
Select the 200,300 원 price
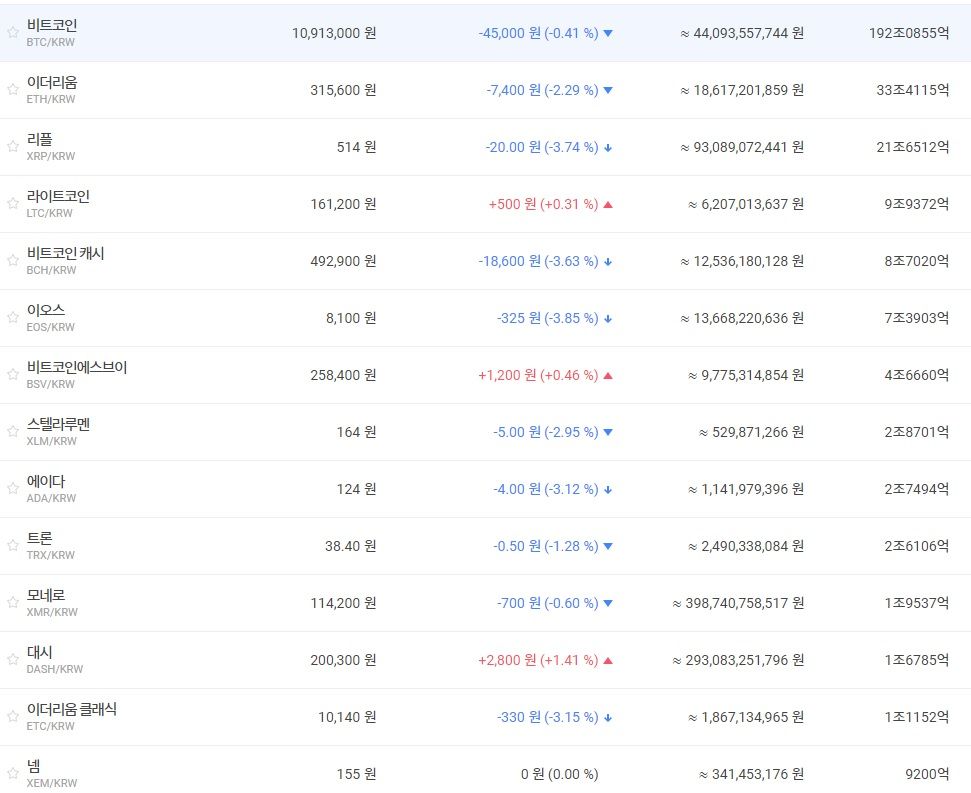(343, 660)
